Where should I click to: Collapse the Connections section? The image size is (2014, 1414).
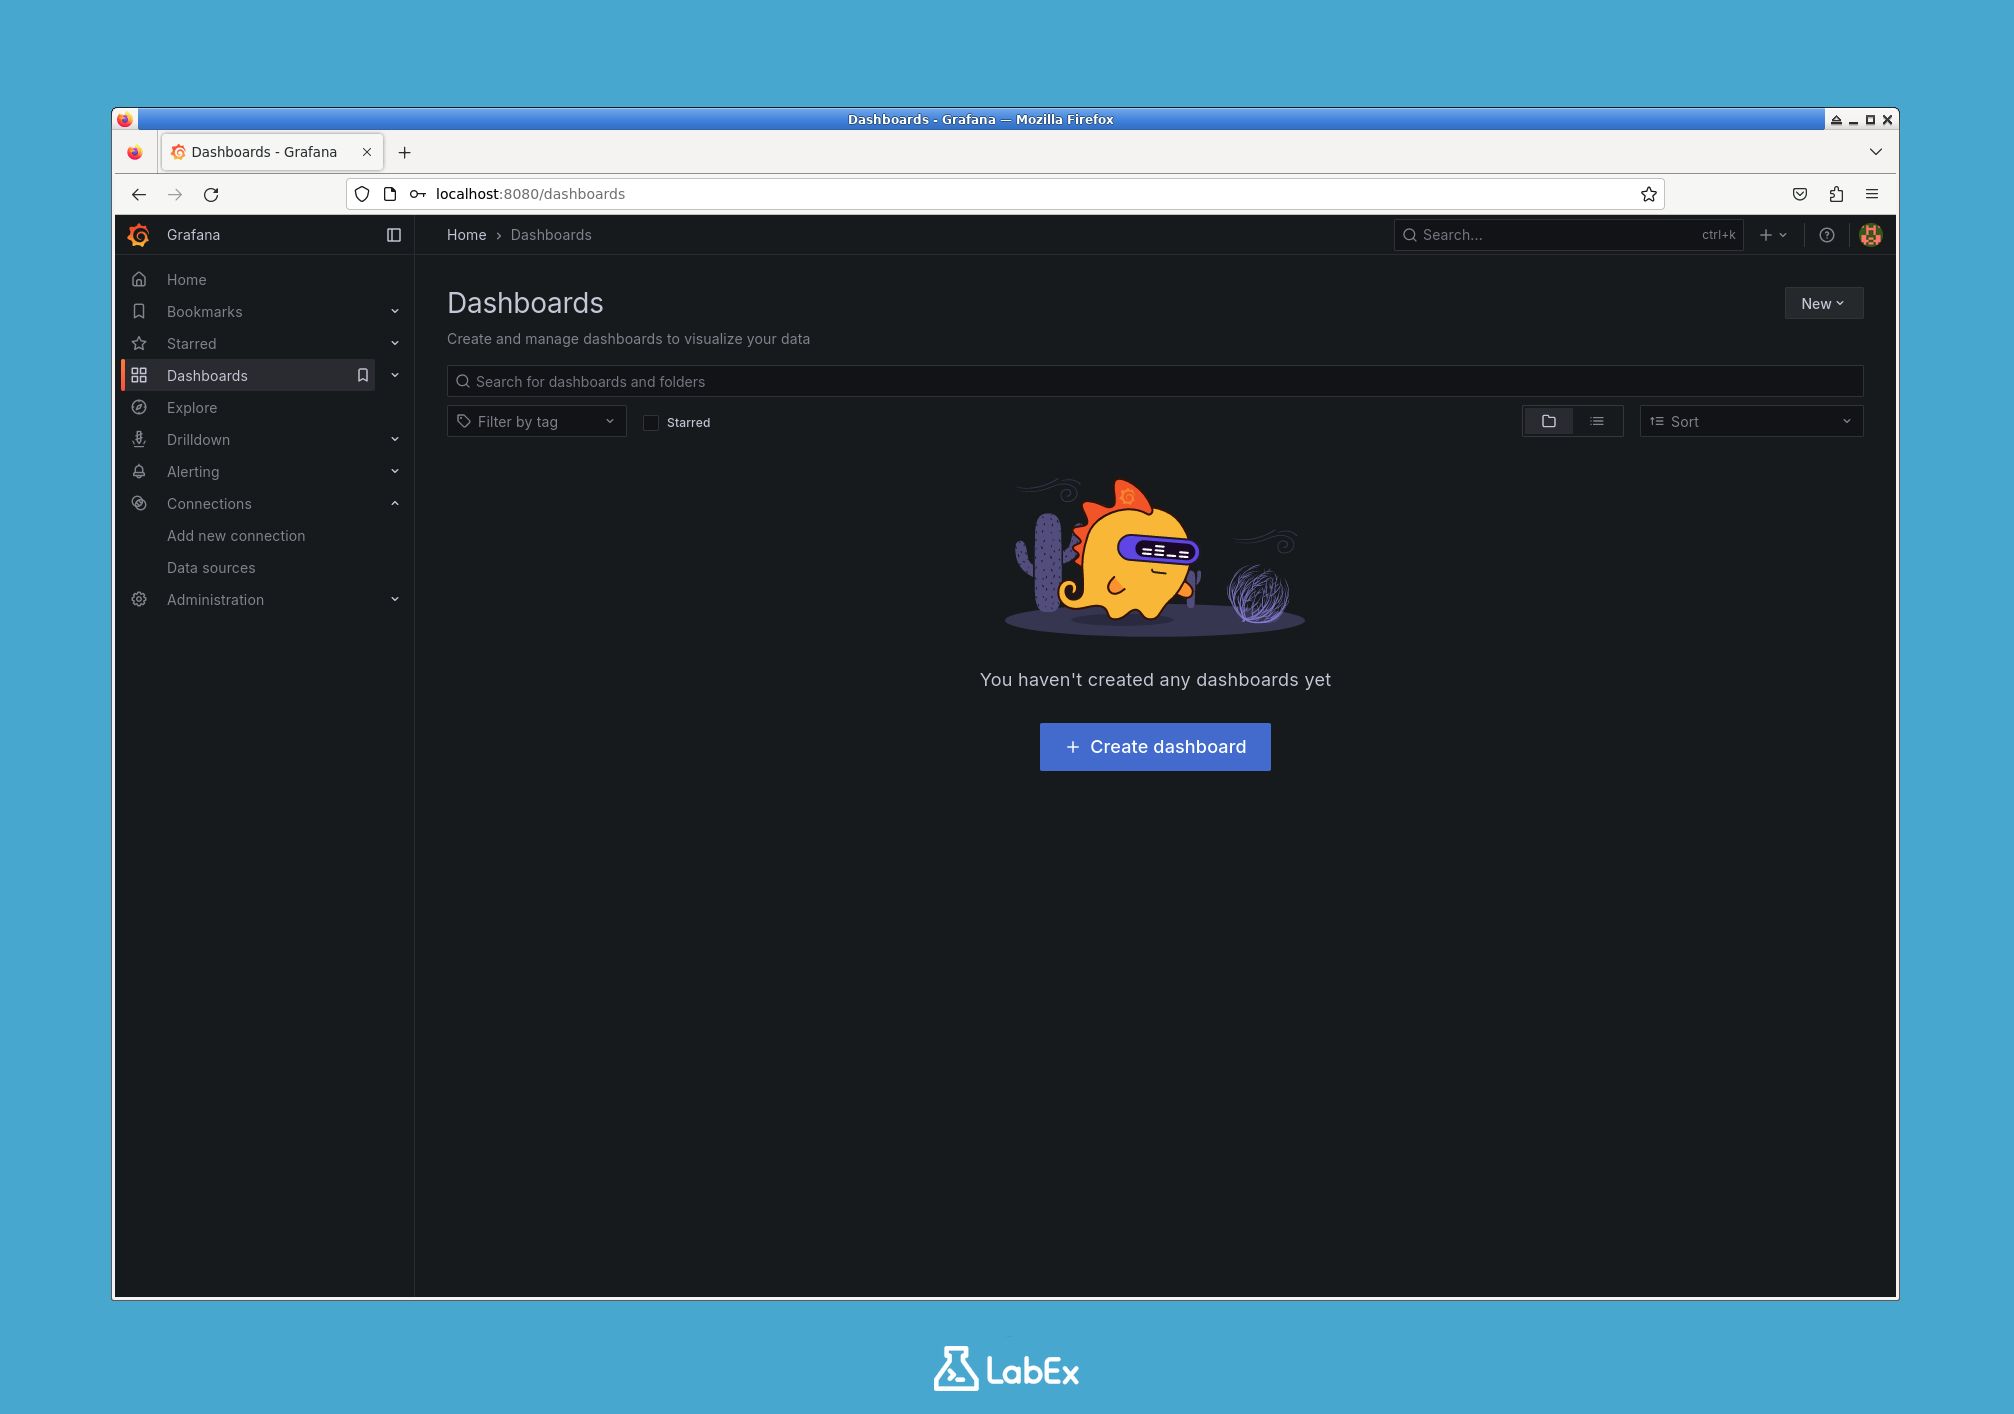click(x=395, y=503)
